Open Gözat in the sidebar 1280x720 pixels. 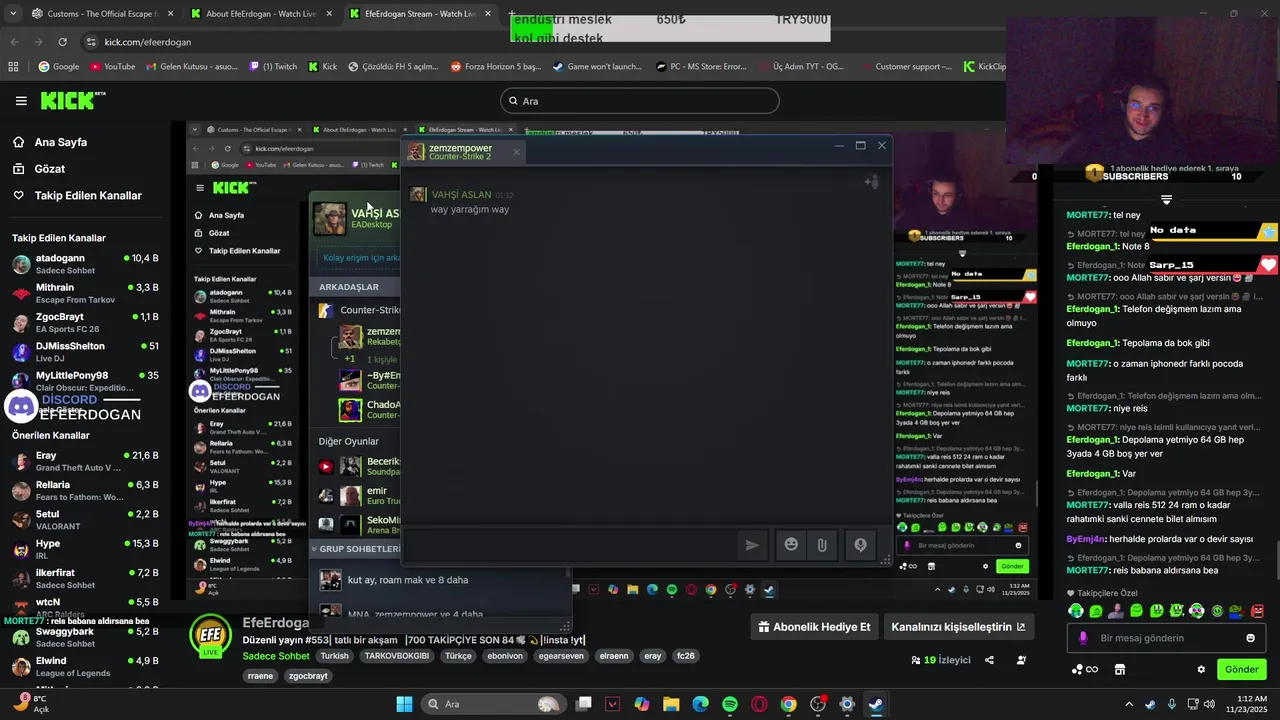49,169
